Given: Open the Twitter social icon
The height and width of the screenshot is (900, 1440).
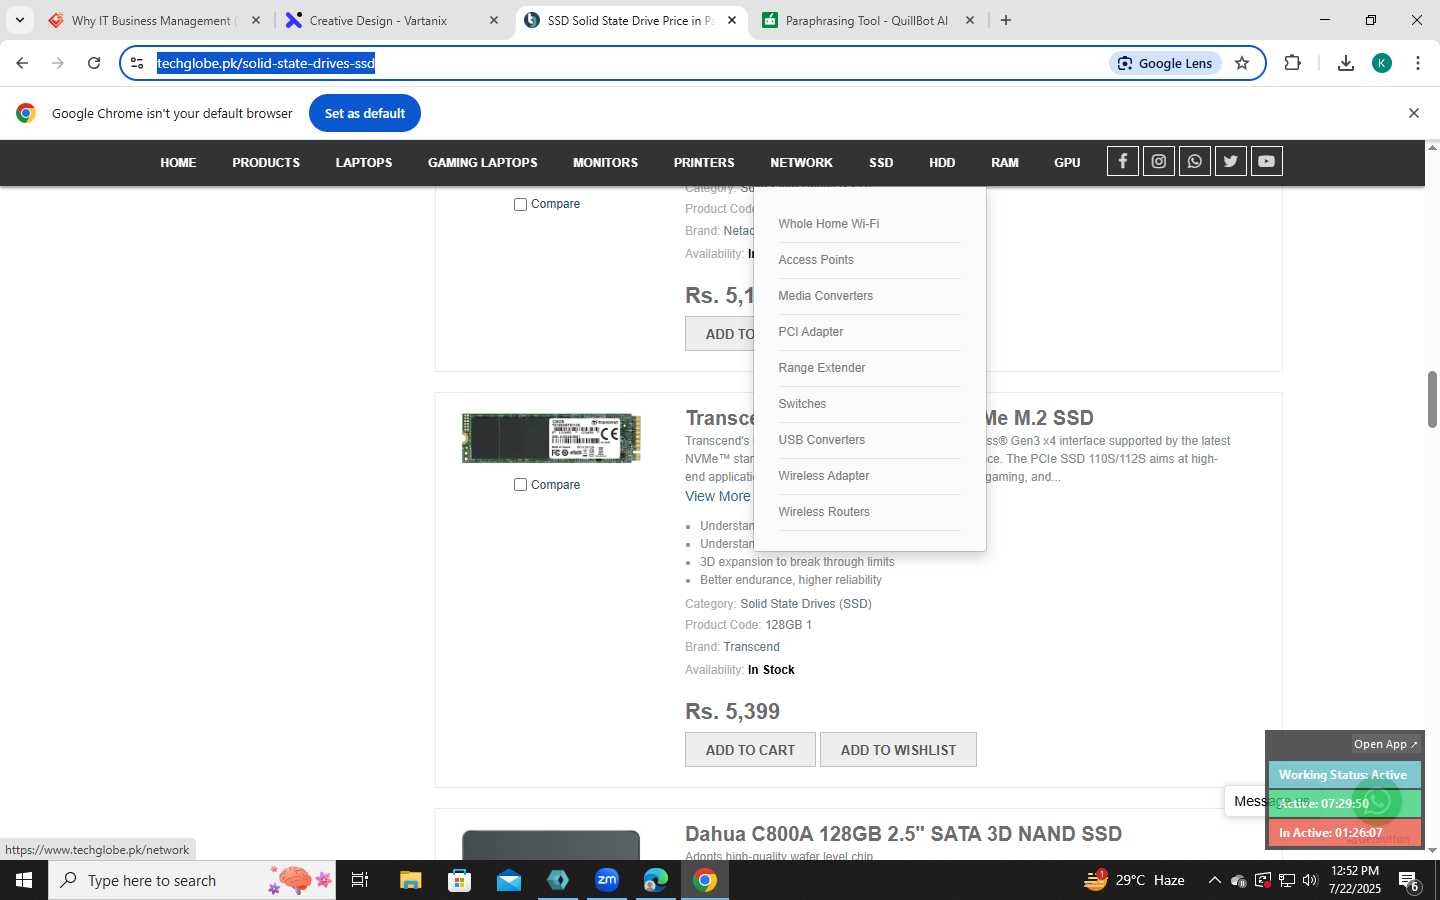Looking at the screenshot, I should click(x=1230, y=162).
